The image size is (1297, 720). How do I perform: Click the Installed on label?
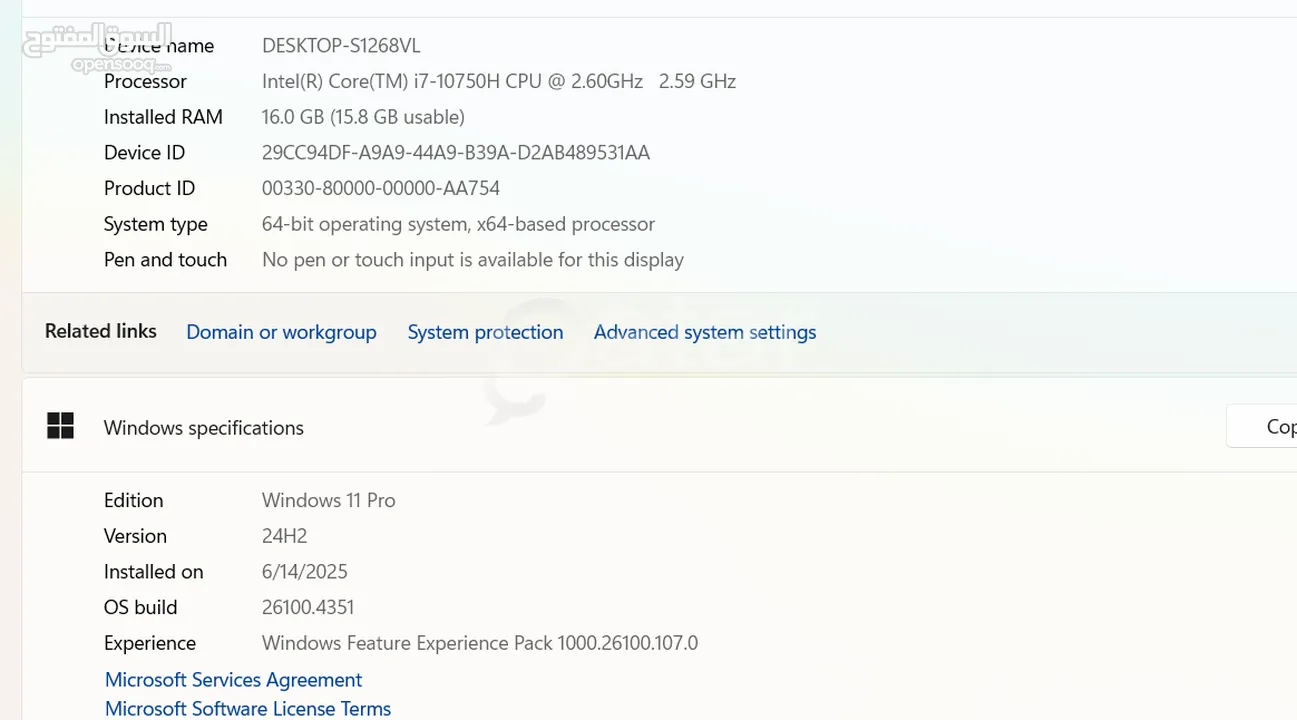(153, 572)
